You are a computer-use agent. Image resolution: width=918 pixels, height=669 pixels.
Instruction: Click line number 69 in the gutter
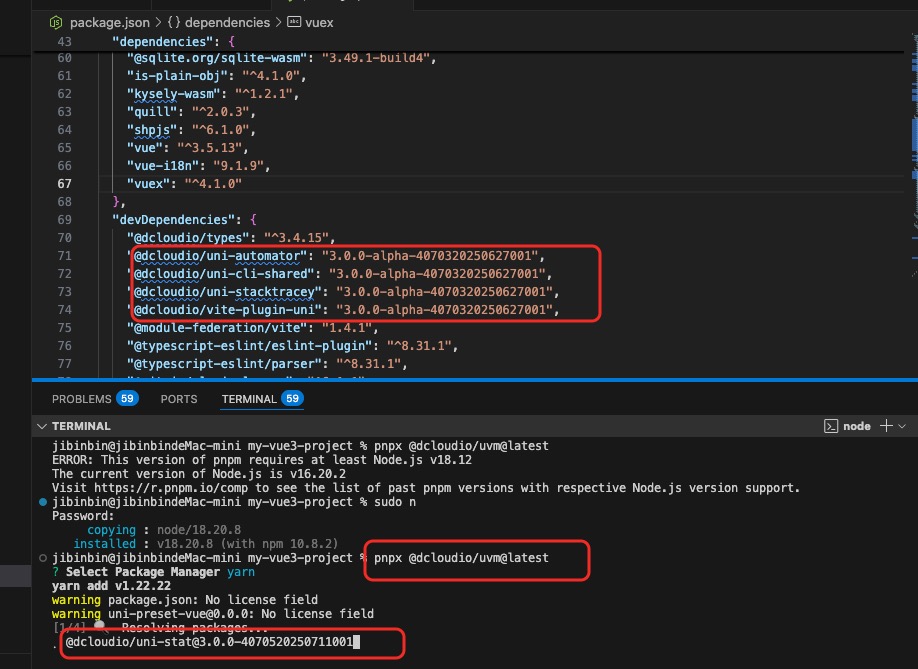[x=64, y=219]
